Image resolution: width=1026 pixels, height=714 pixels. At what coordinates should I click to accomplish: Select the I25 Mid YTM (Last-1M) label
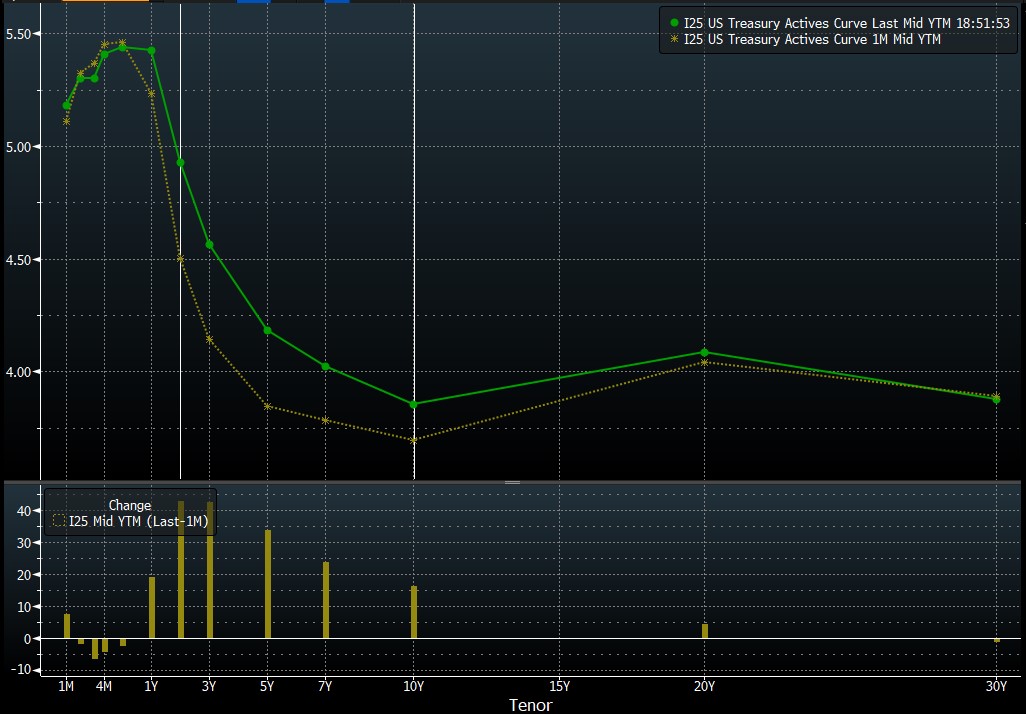[139, 520]
